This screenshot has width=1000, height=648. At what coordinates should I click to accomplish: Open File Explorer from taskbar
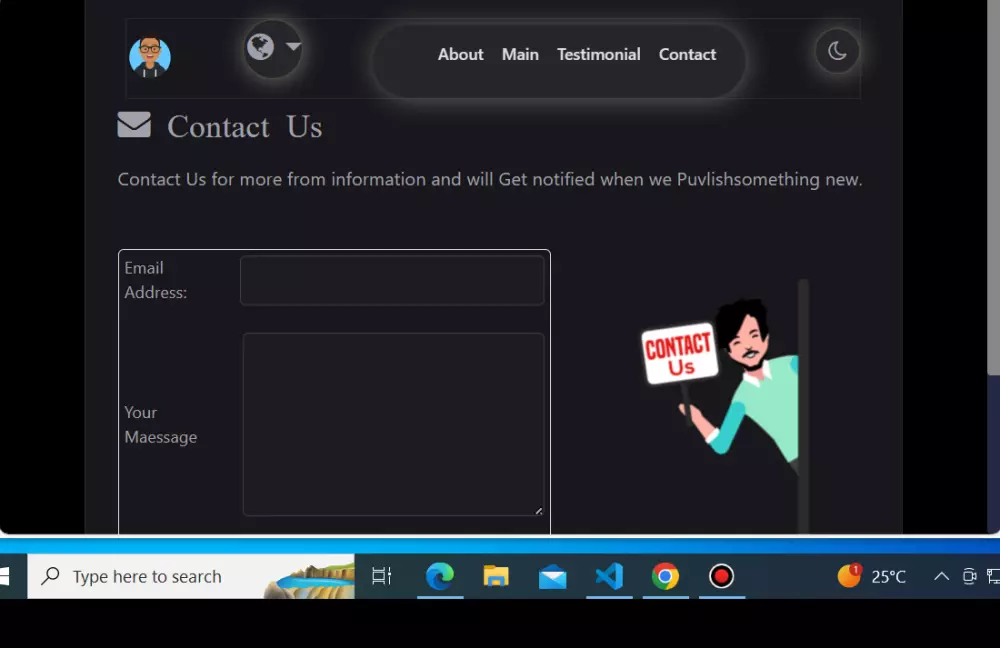pyautogui.click(x=496, y=577)
